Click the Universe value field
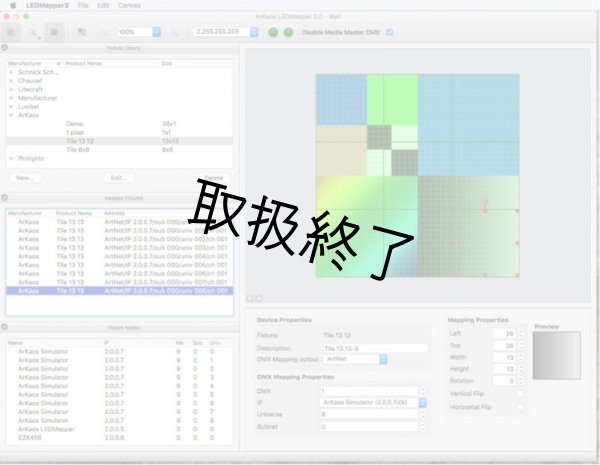 [370, 414]
